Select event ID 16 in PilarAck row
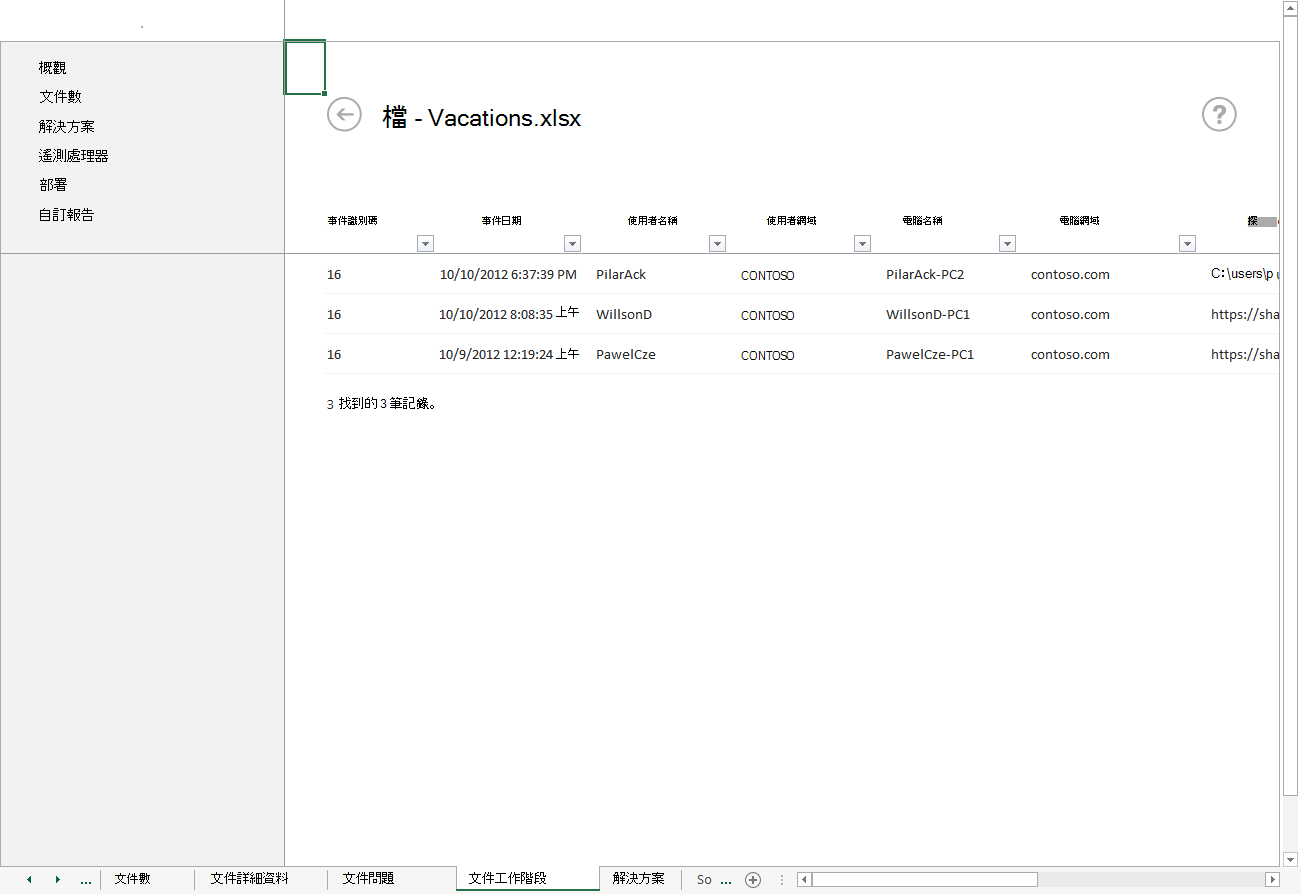This screenshot has height=894, width=1301. (334, 274)
